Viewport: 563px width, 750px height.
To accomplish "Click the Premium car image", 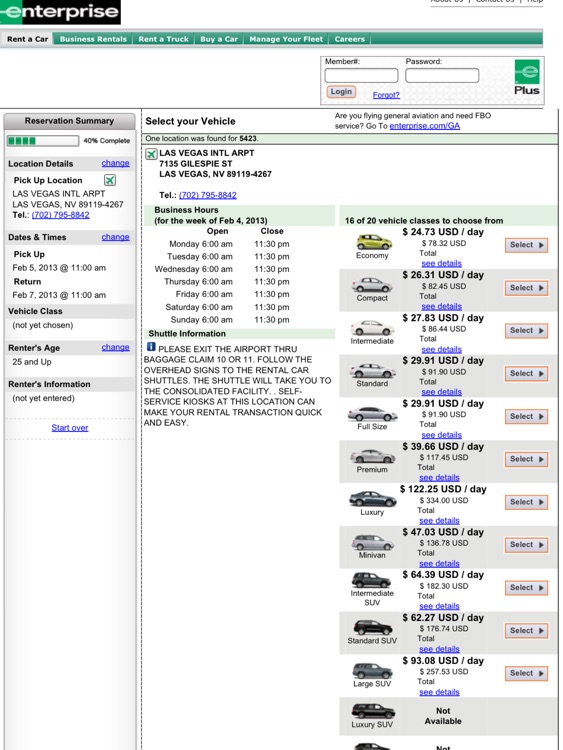I will [372, 457].
